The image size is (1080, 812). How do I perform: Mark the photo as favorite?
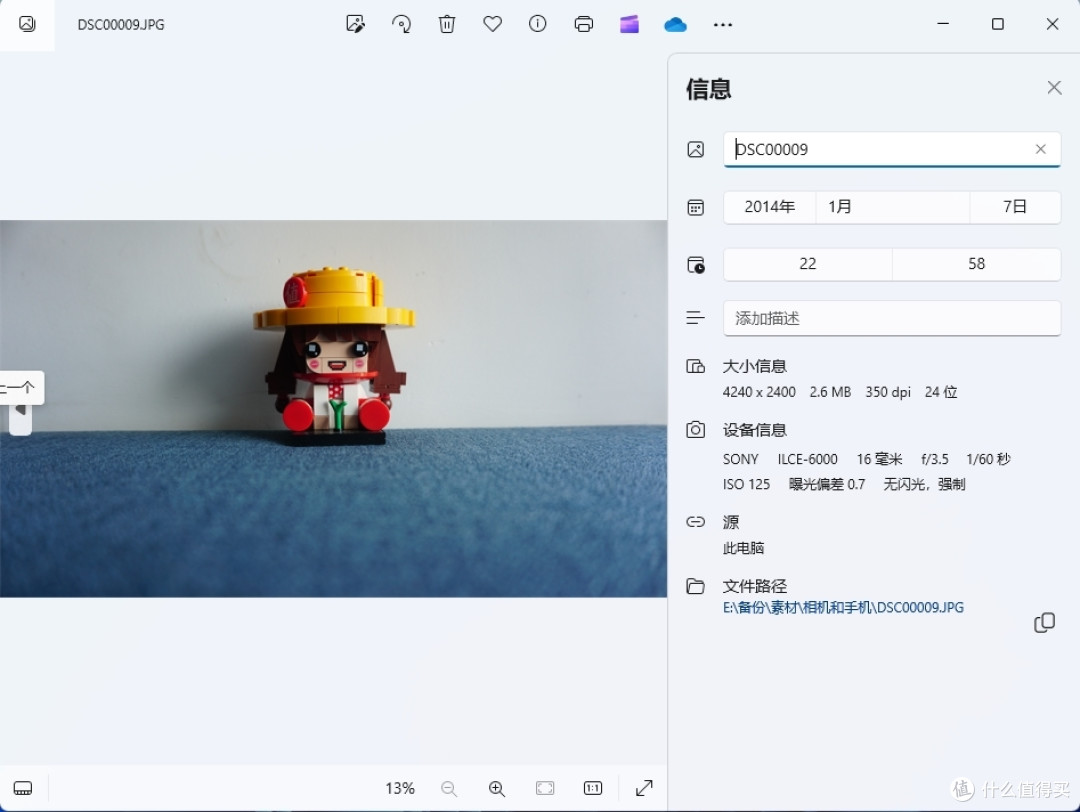[492, 24]
